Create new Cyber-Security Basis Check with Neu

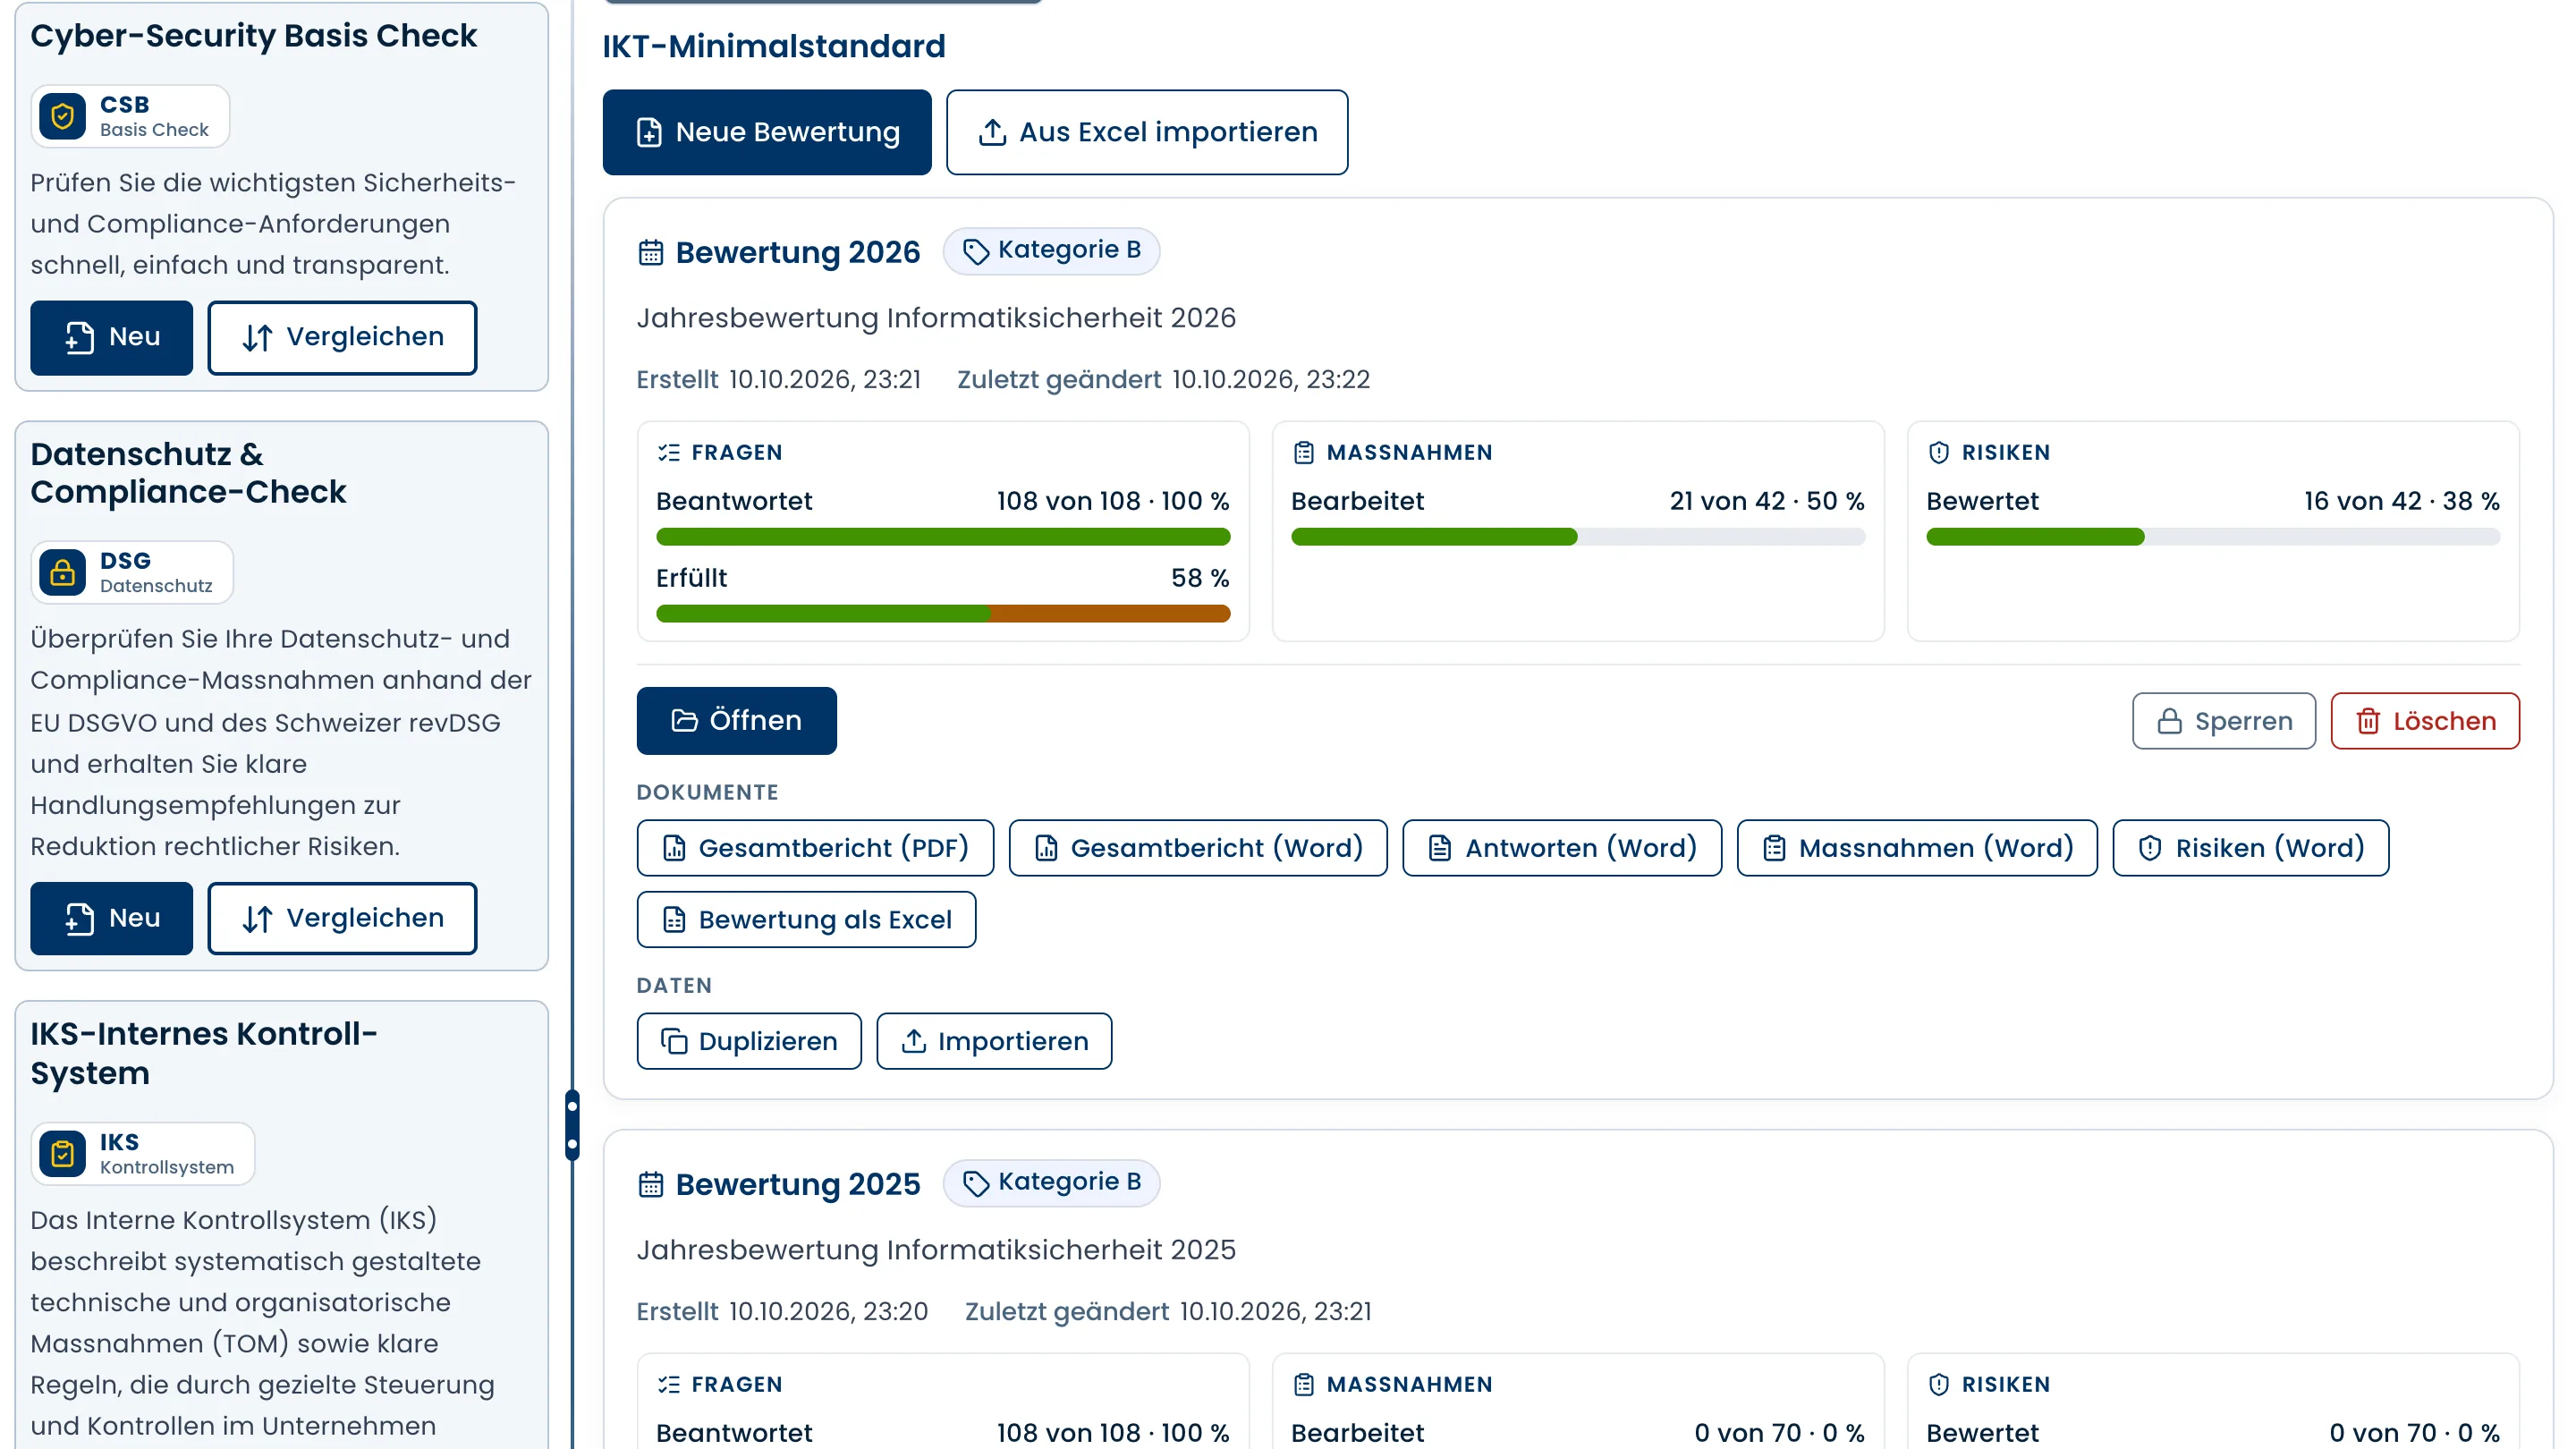click(x=111, y=338)
